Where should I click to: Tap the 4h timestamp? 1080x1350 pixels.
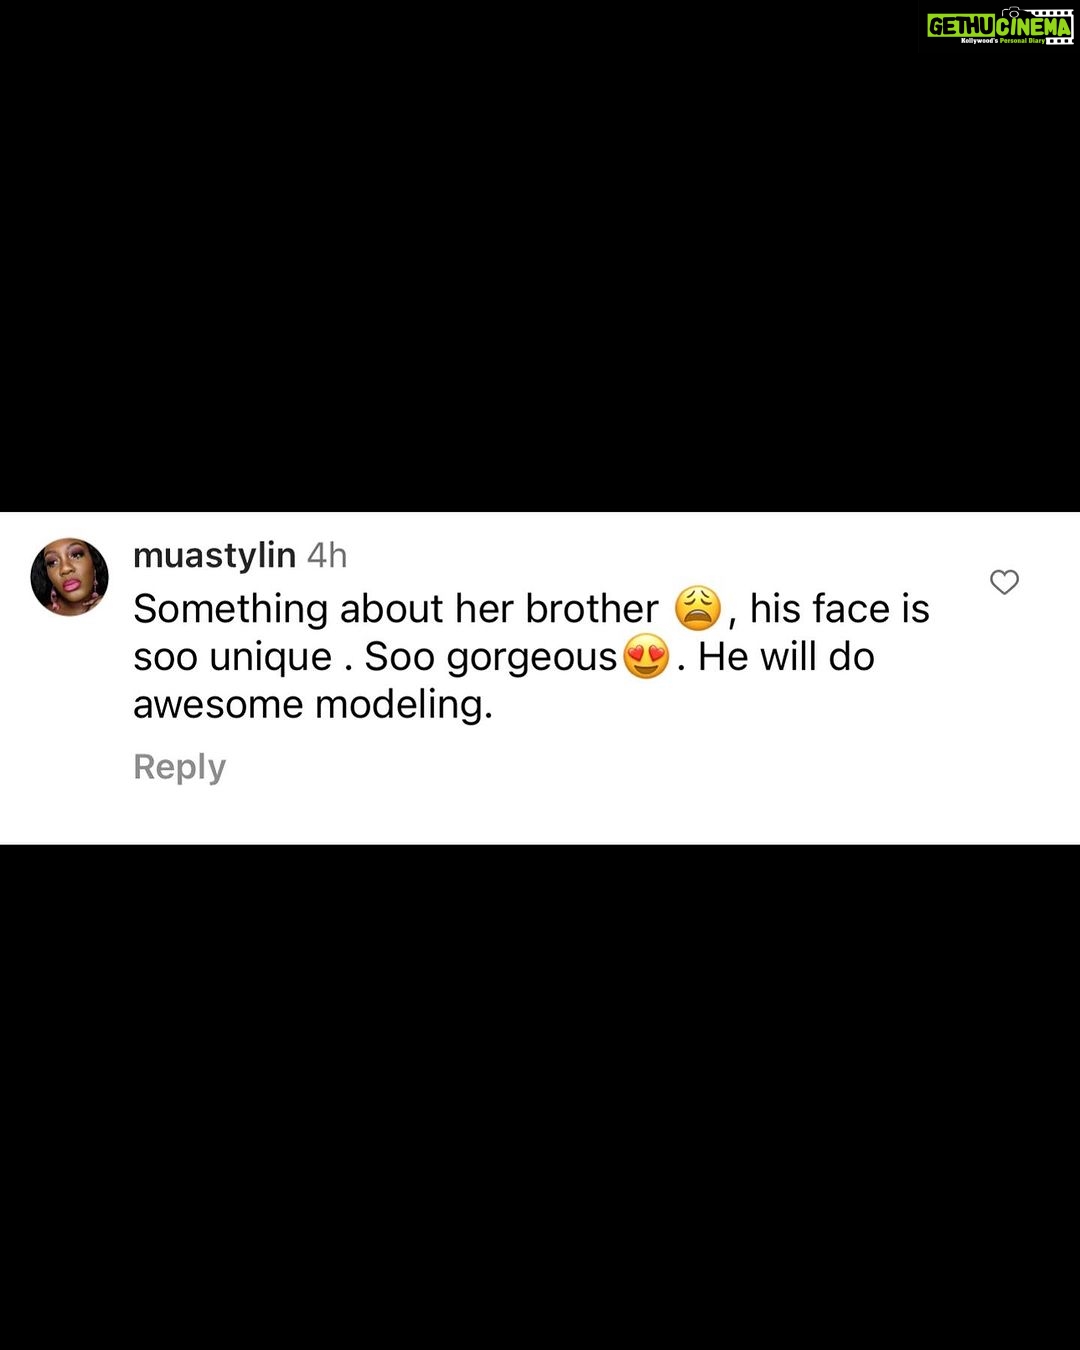[327, 555]
